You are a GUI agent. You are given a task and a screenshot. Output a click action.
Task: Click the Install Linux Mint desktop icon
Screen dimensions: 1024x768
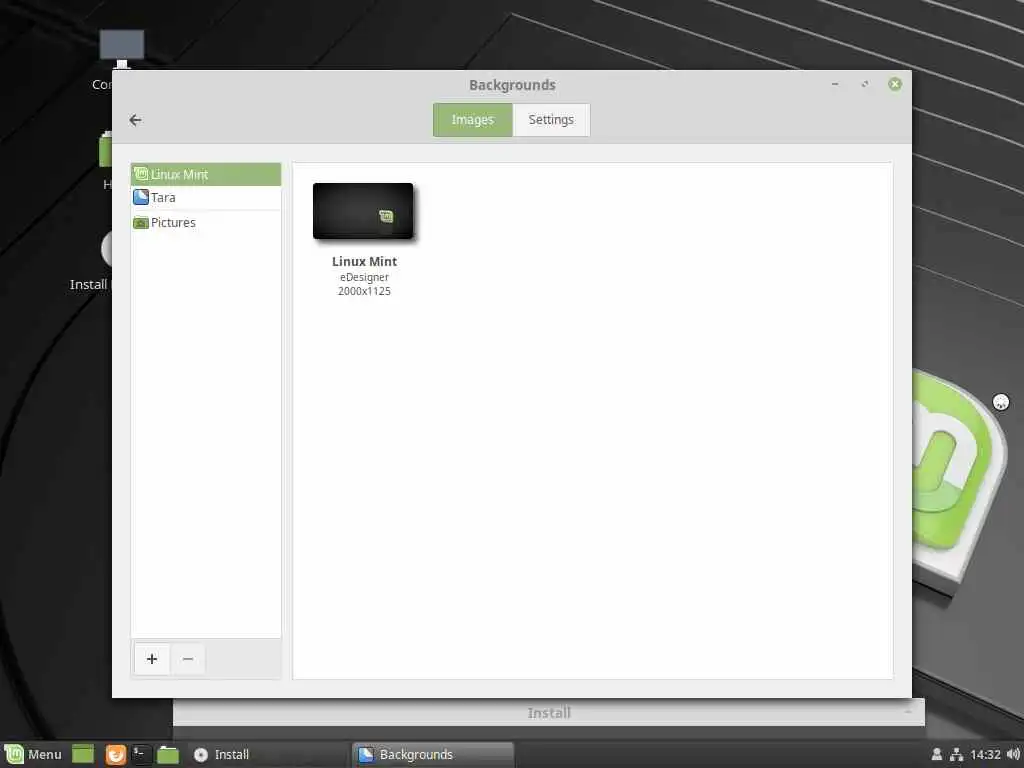pyautogui.click(x=91, y=264)
